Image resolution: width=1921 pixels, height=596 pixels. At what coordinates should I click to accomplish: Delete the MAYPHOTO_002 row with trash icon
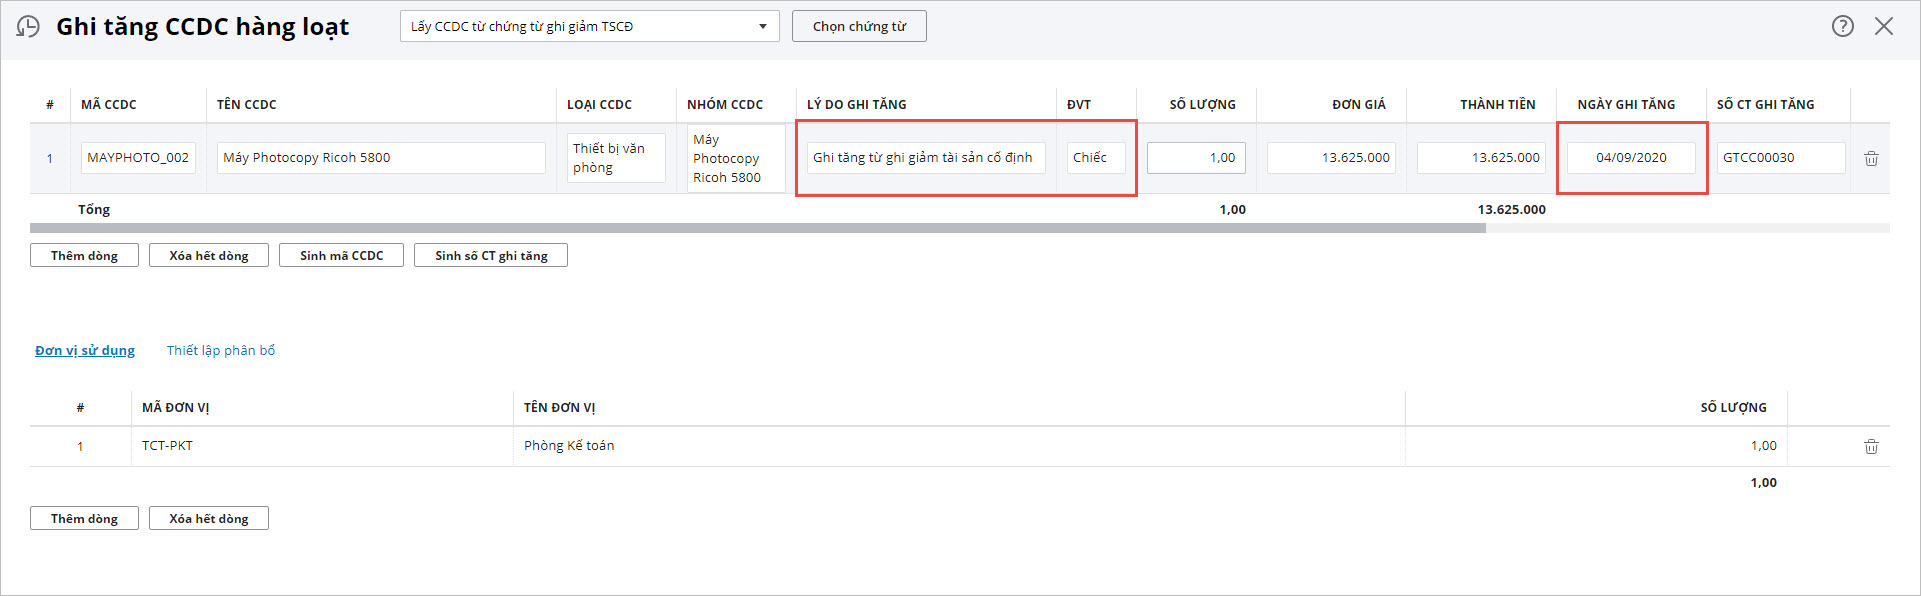coord(1870,158)
